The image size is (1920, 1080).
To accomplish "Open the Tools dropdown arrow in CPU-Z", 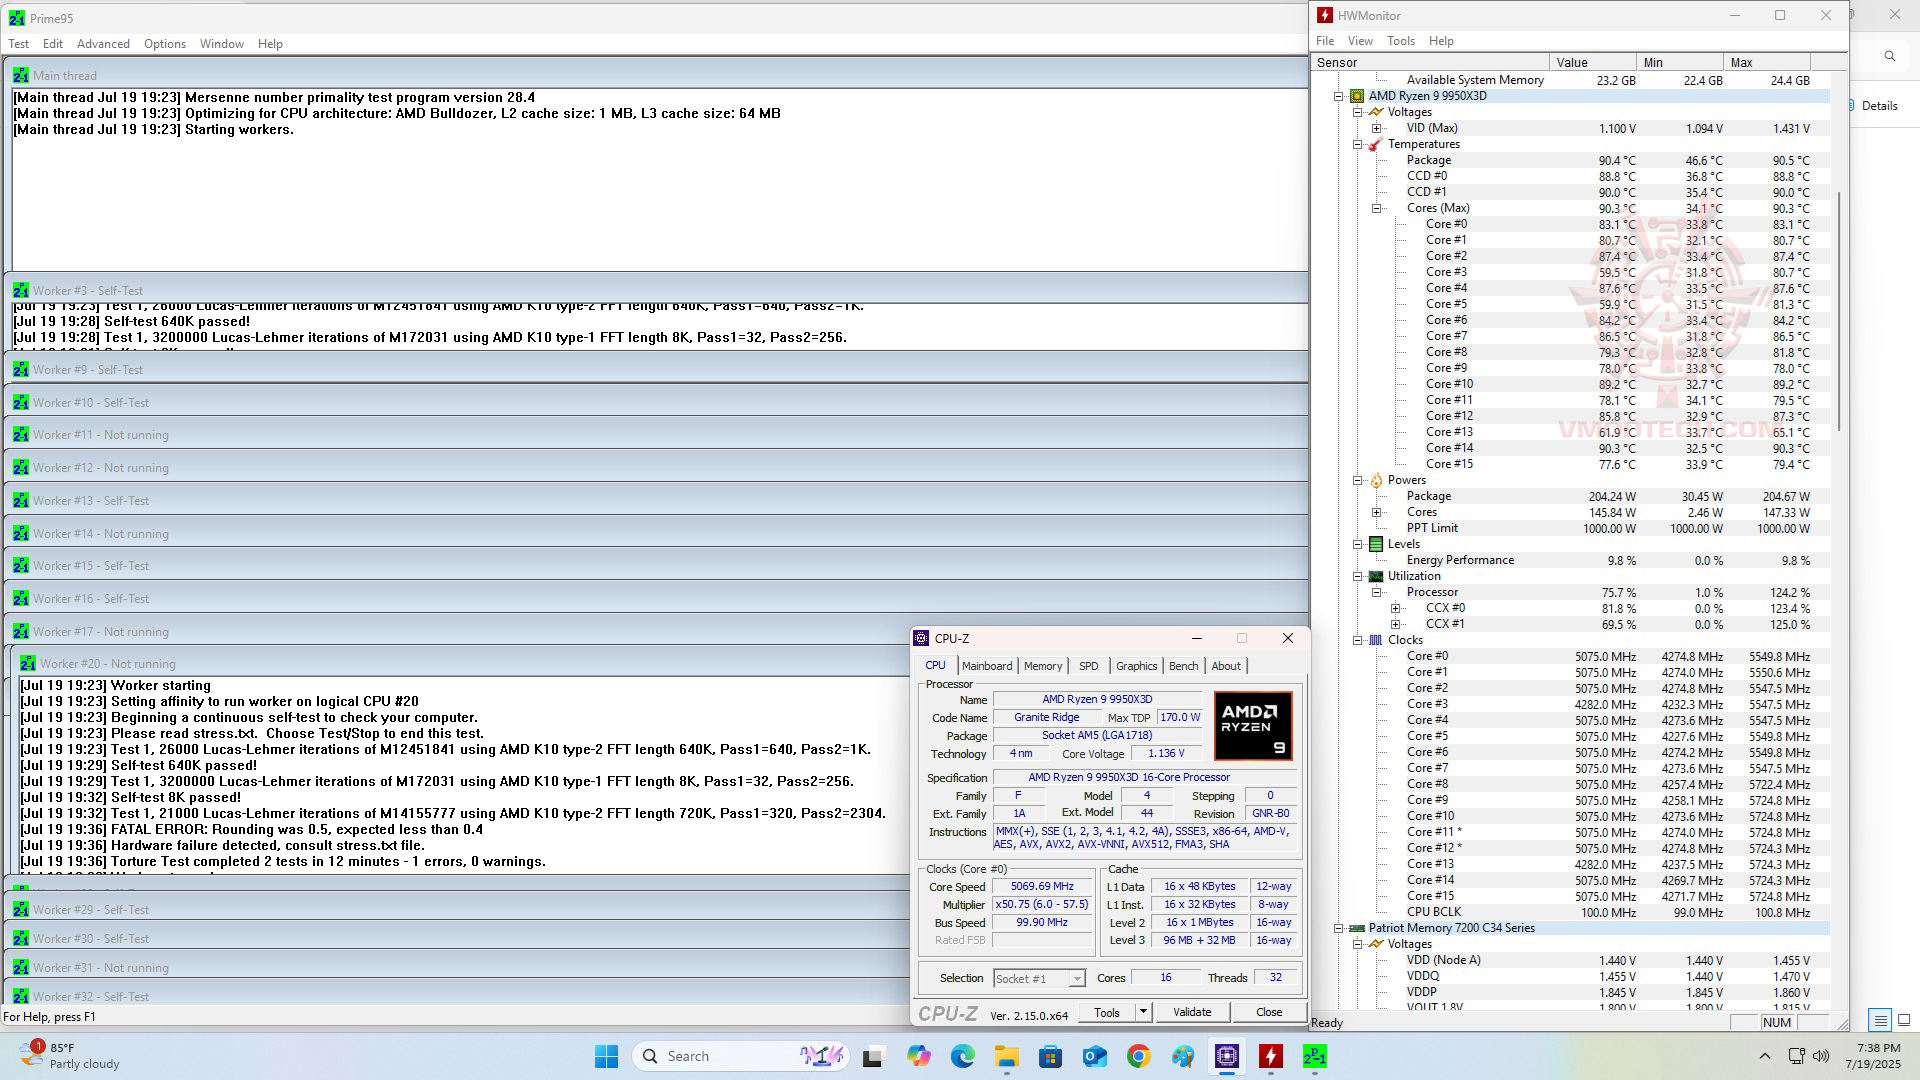I will pyautogui.click(x=1143, y=1012).
